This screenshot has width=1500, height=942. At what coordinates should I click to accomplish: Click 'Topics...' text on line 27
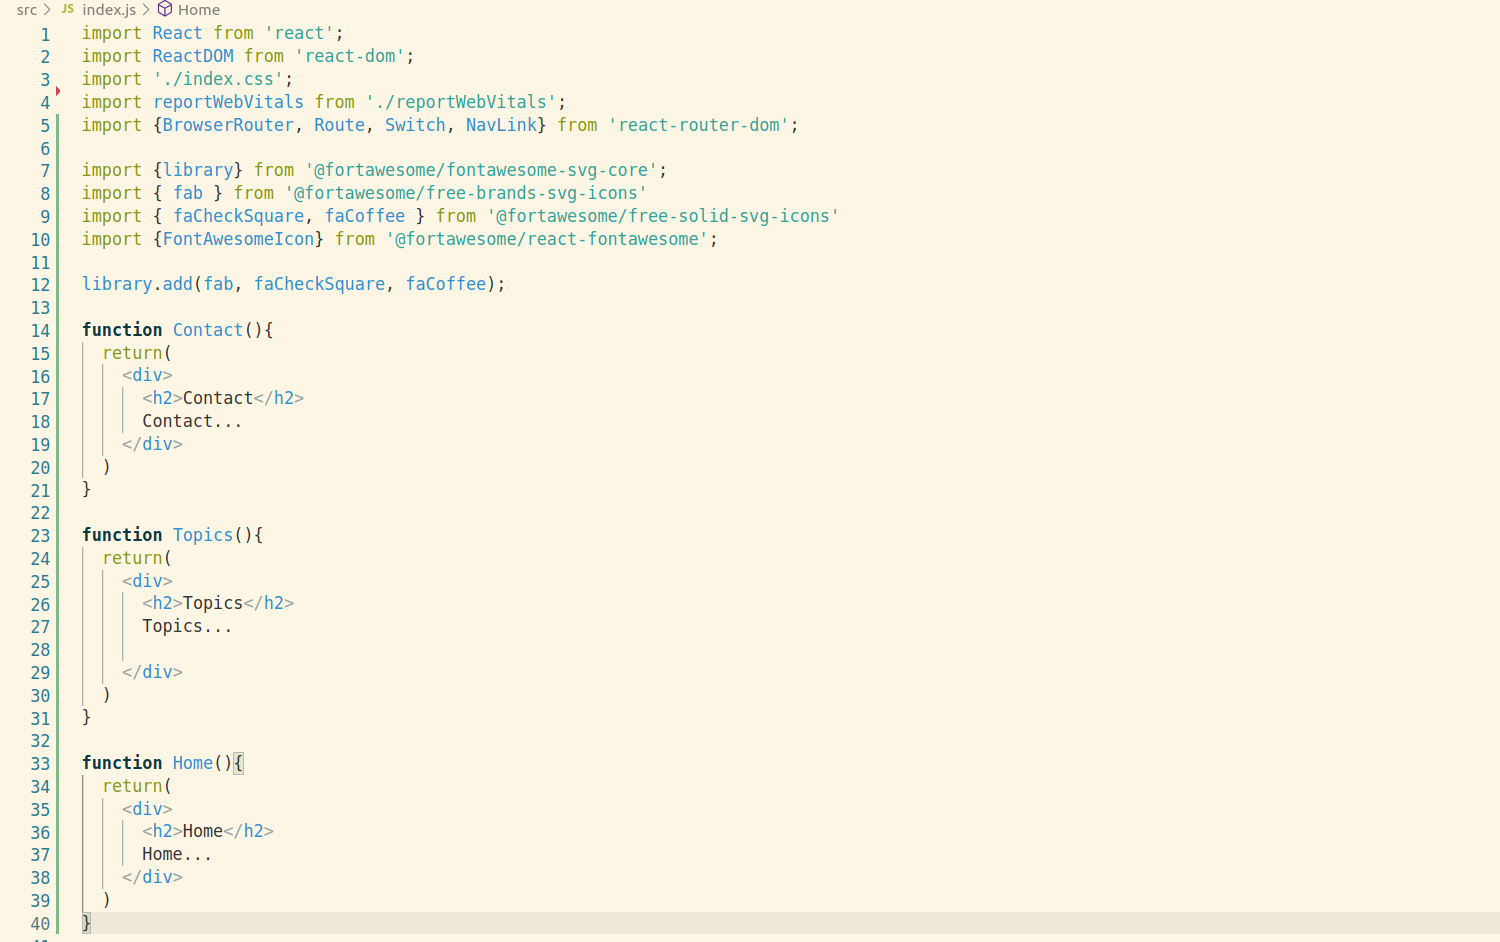click(x=187, y=626)
